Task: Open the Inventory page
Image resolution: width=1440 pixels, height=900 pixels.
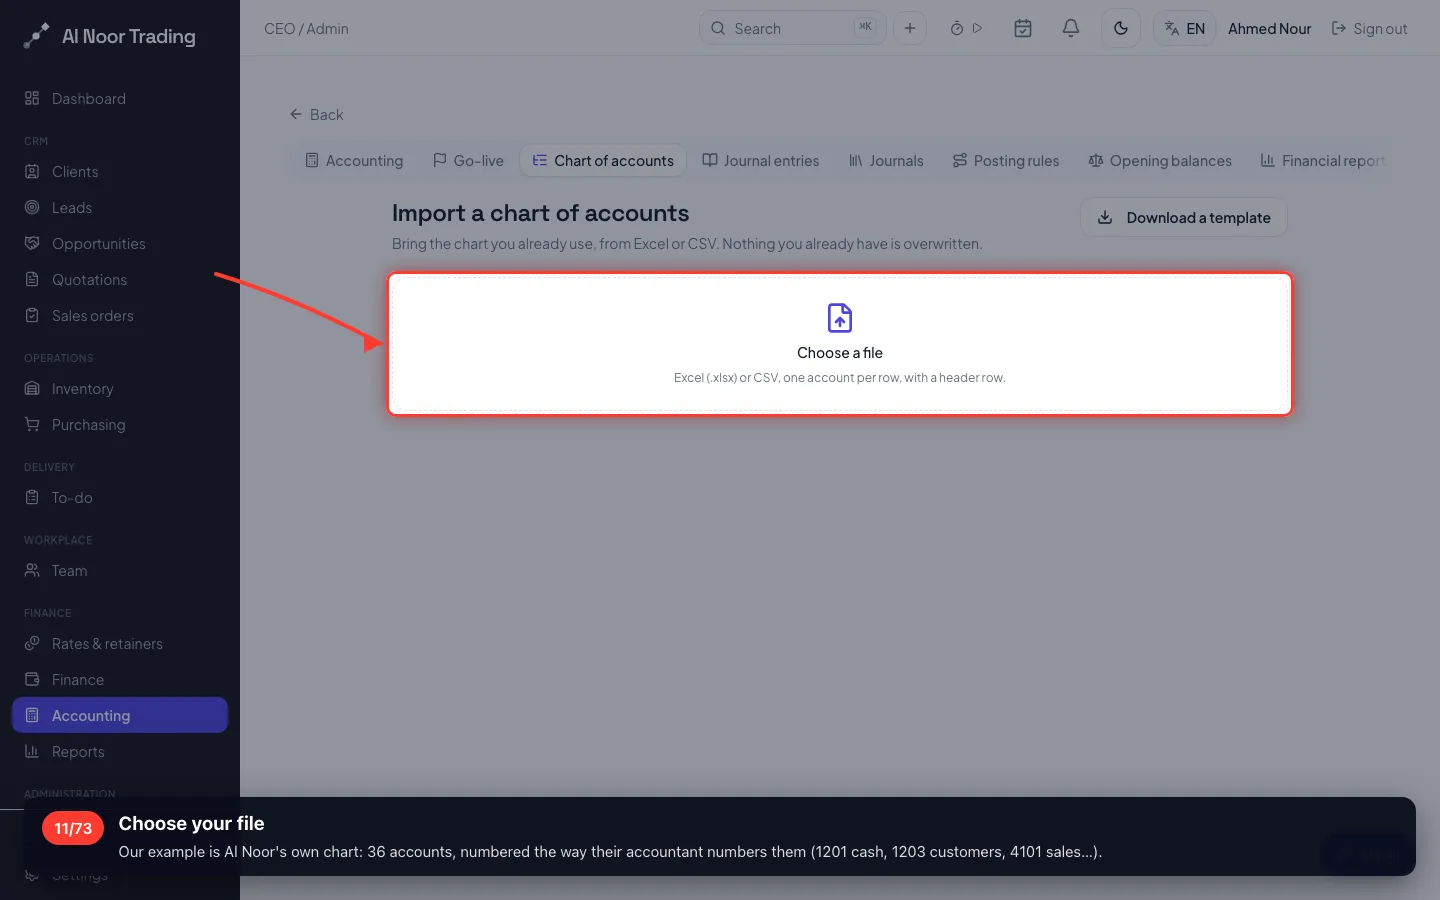Action: coord(120,389)
